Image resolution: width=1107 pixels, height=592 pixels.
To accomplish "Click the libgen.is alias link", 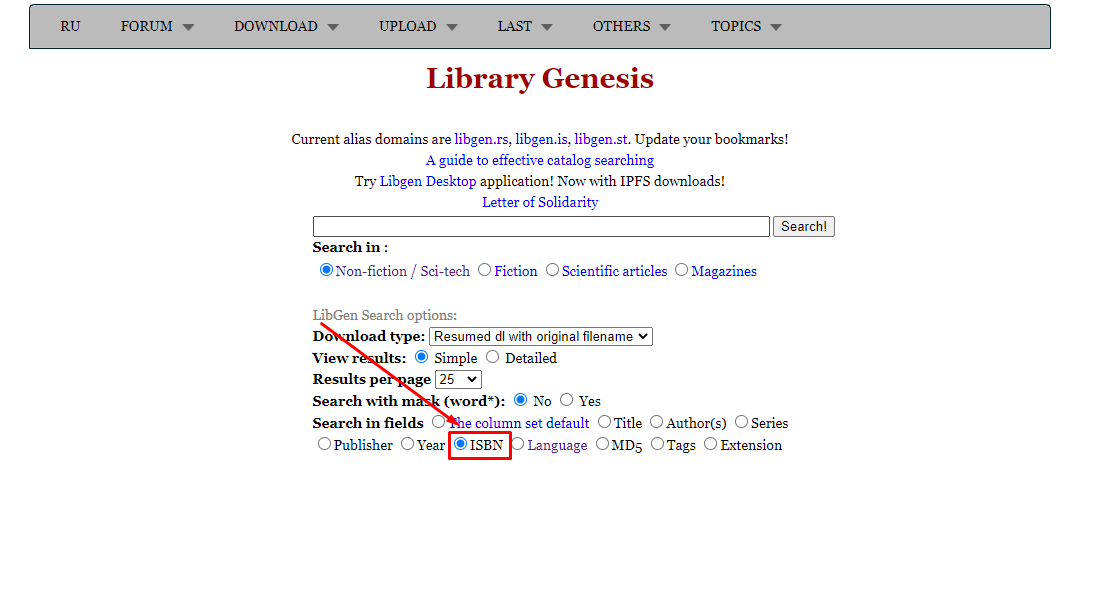I will click(541, 140).
